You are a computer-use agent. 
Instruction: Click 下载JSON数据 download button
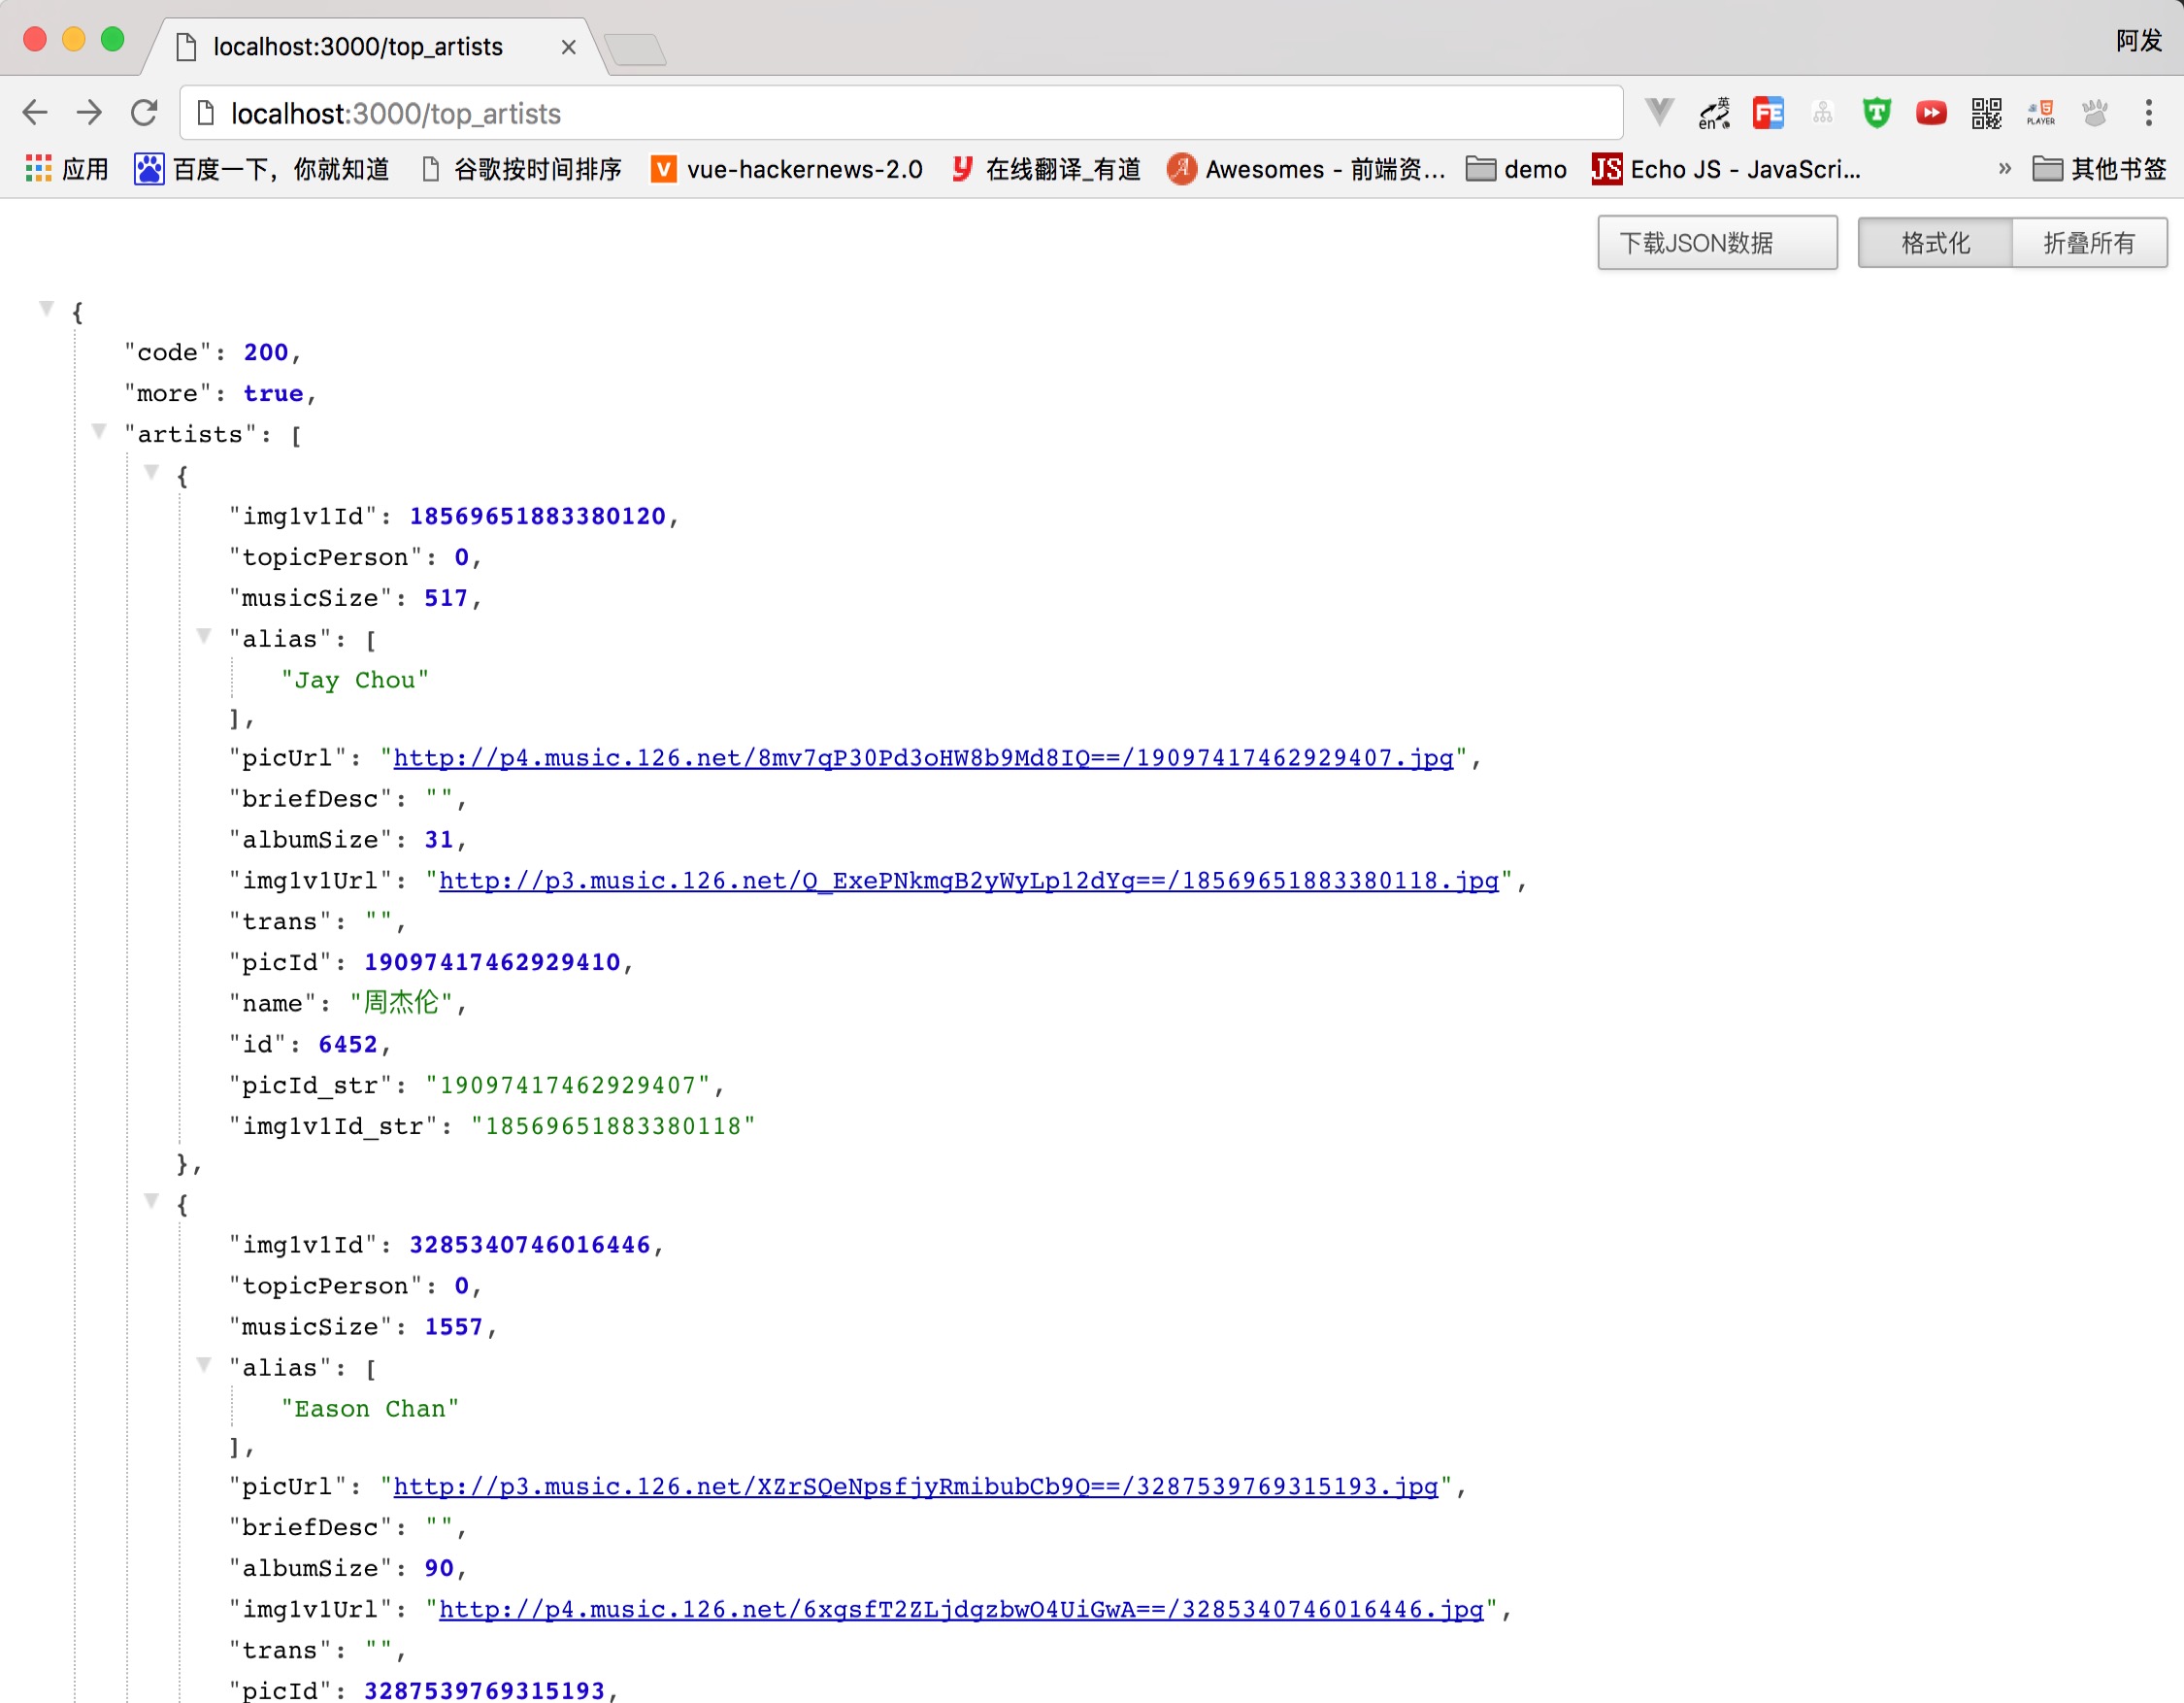point(1716,243)
